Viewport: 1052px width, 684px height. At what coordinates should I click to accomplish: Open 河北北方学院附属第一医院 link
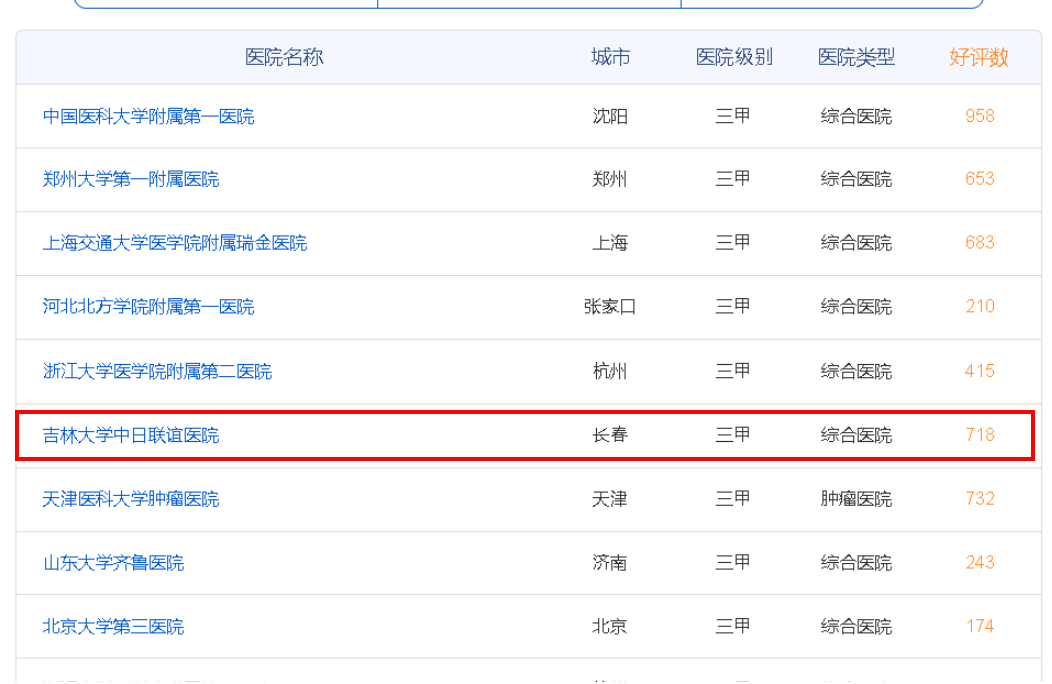tap(148, 307)
